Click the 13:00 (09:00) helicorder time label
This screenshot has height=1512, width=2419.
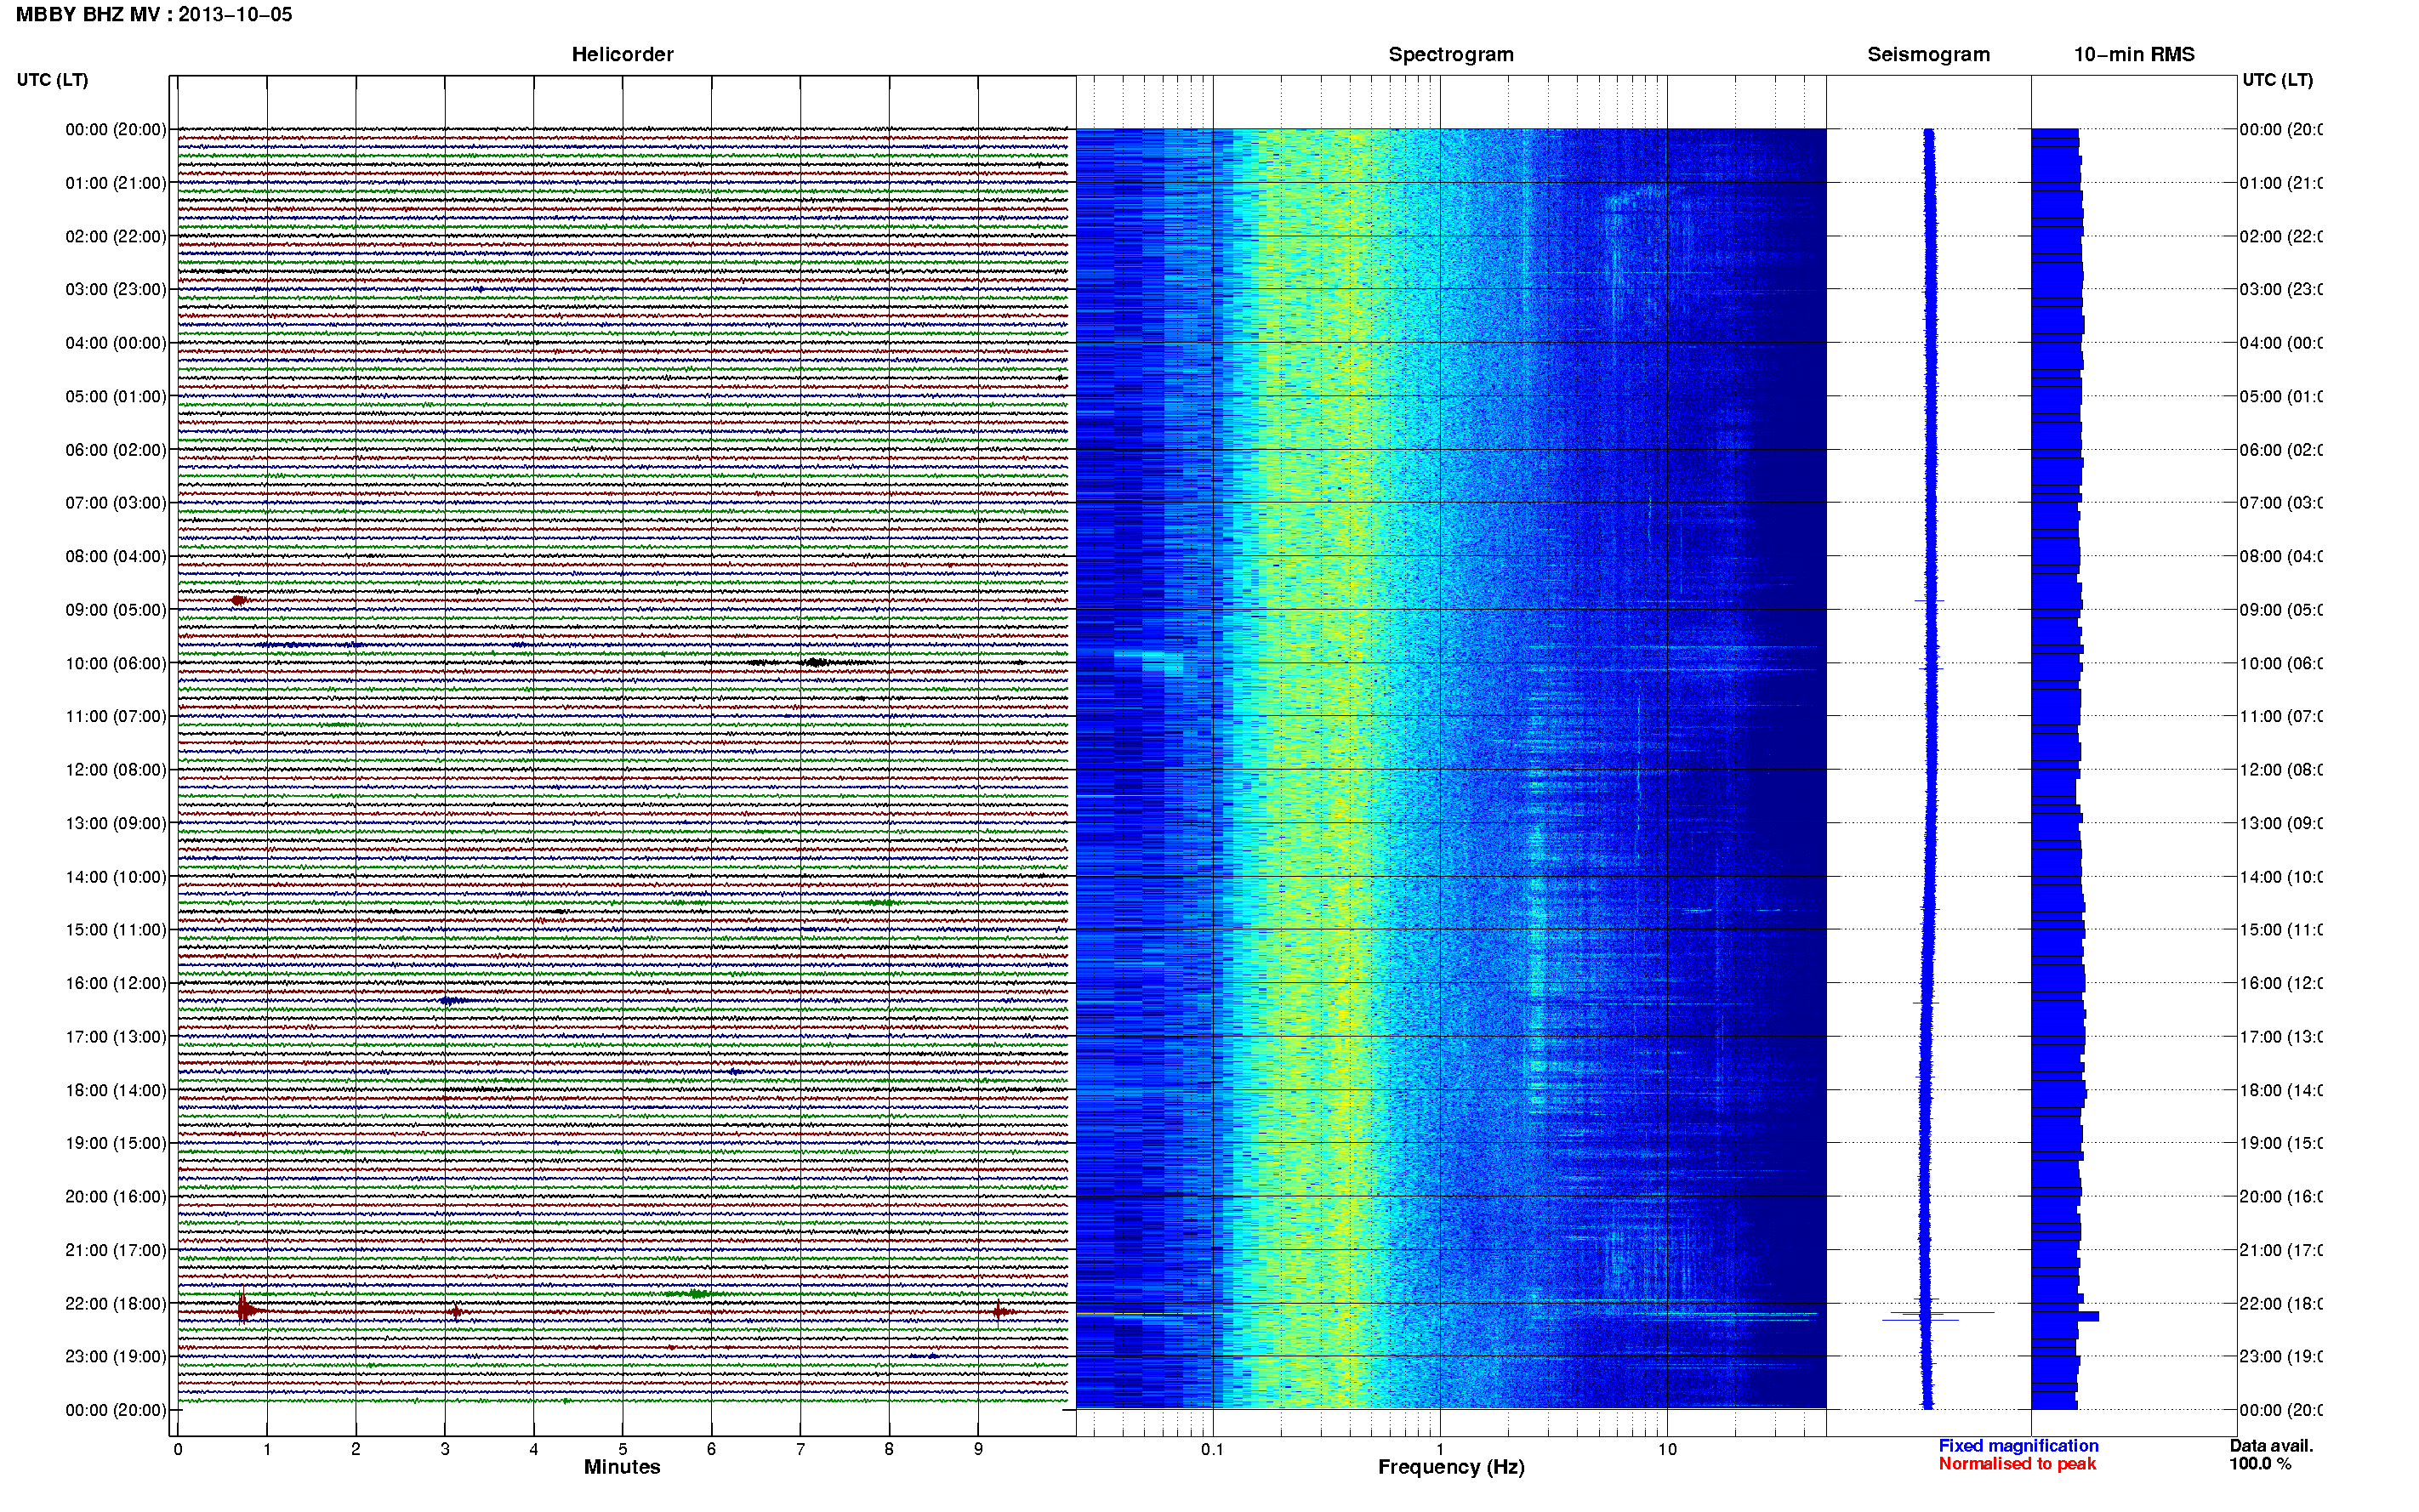116,823
